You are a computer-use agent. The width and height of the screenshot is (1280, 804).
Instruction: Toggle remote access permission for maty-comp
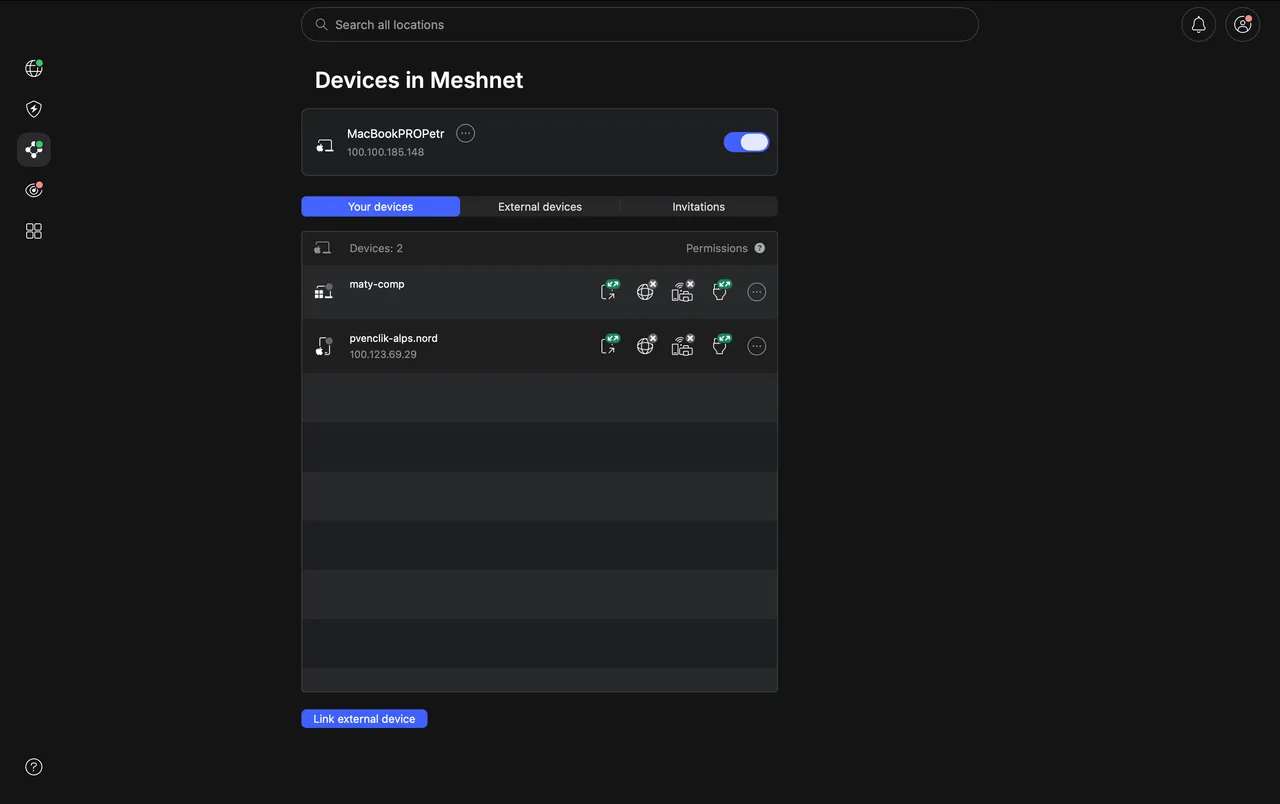[x=609, y=291]
